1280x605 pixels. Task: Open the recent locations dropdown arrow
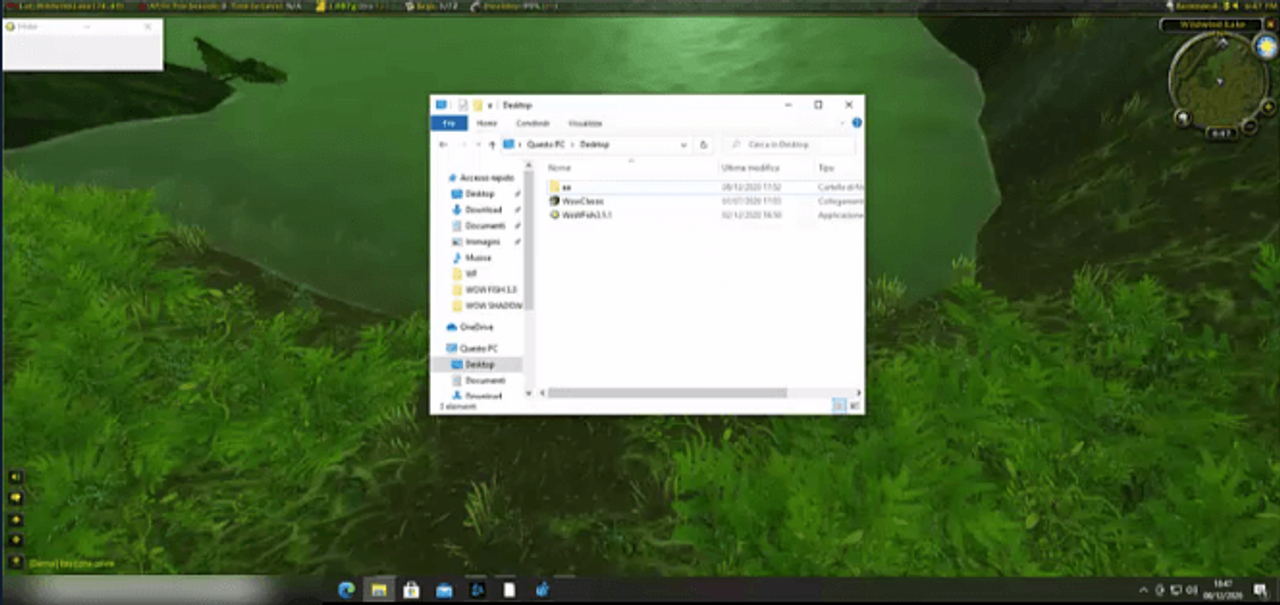(478, 144)
